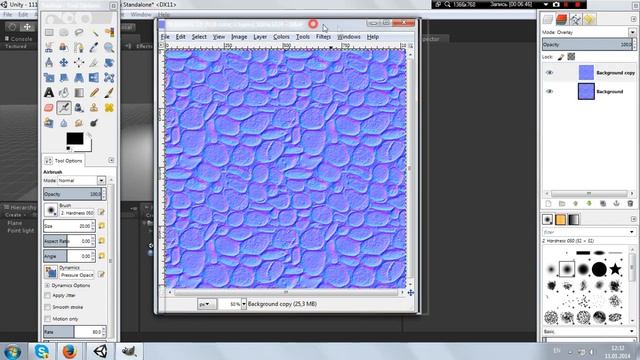
Task: Select the Paintbrush tool
Action: click(x=109, y=93)
